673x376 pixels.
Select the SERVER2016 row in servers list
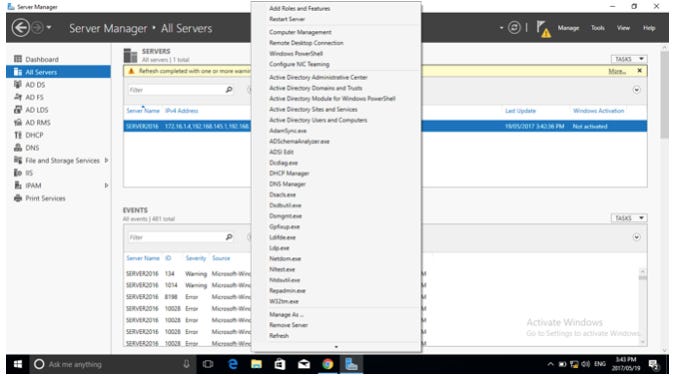tap(385, 126)
